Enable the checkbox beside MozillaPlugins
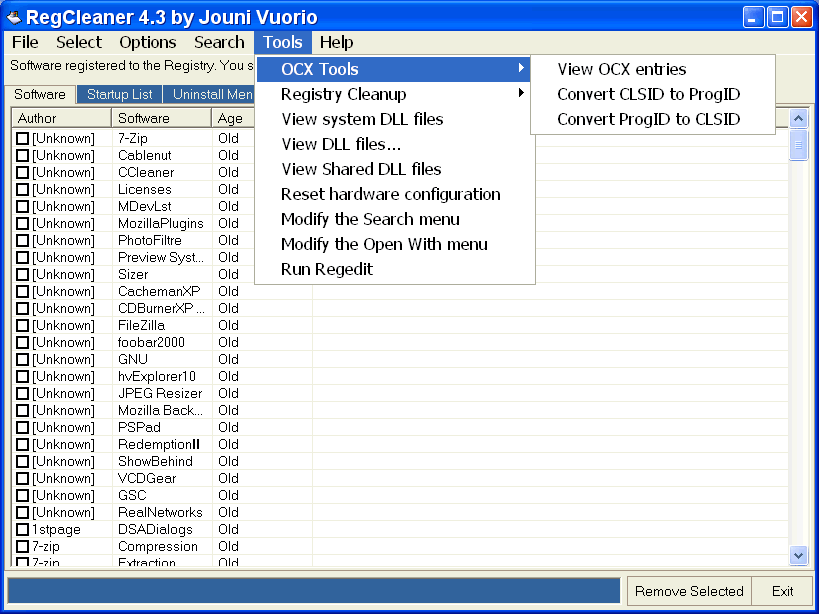The height and width of the screenshot is (614, 819). coord(22,223)
